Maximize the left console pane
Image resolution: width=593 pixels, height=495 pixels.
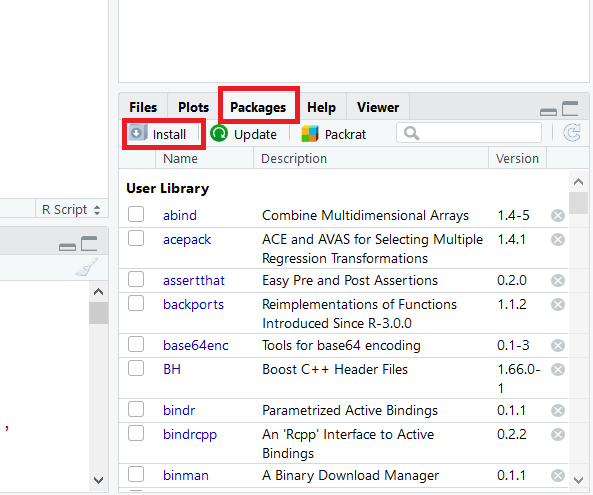coord(89,244)
